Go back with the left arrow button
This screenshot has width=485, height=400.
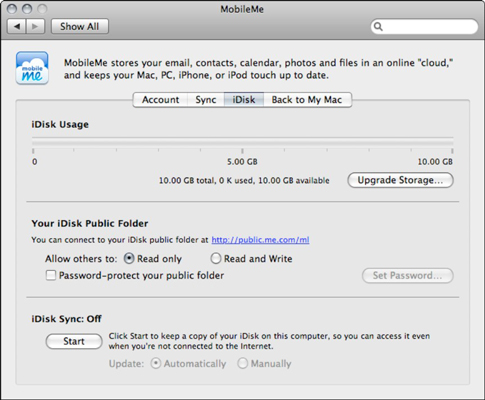click(x=17, y=26)
